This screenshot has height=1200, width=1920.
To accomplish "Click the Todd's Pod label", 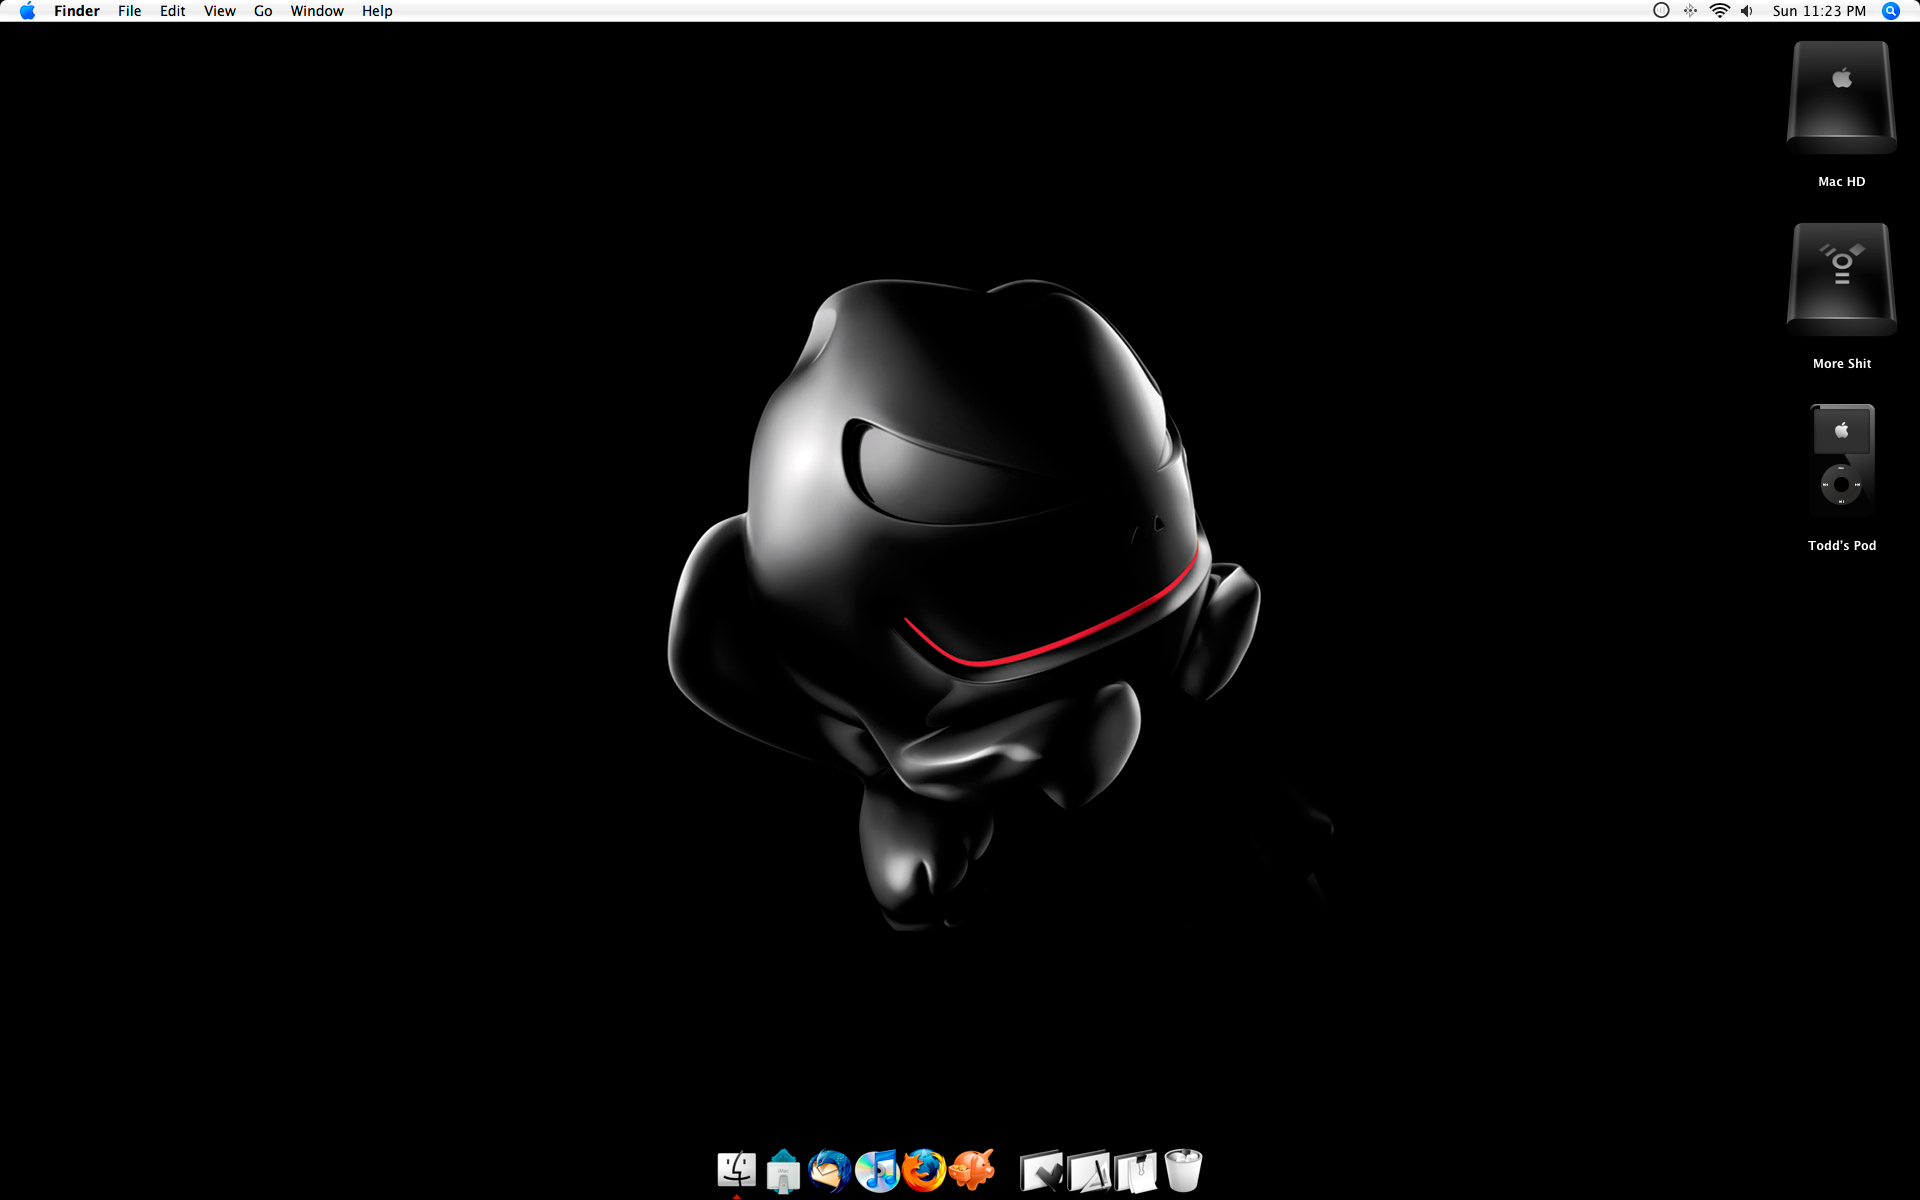I will tap(1842, 546).
